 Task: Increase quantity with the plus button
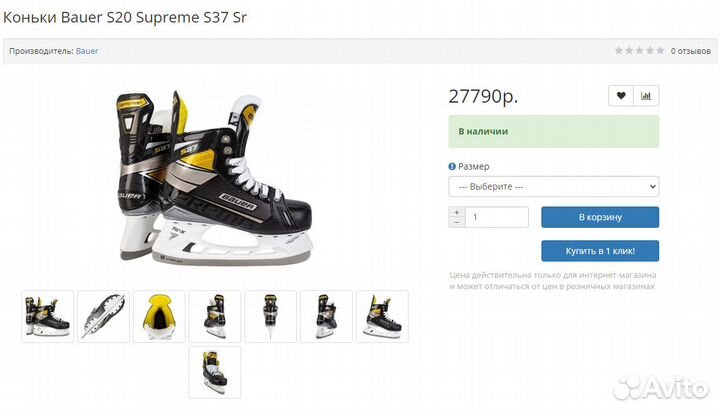tap(457, 212)
